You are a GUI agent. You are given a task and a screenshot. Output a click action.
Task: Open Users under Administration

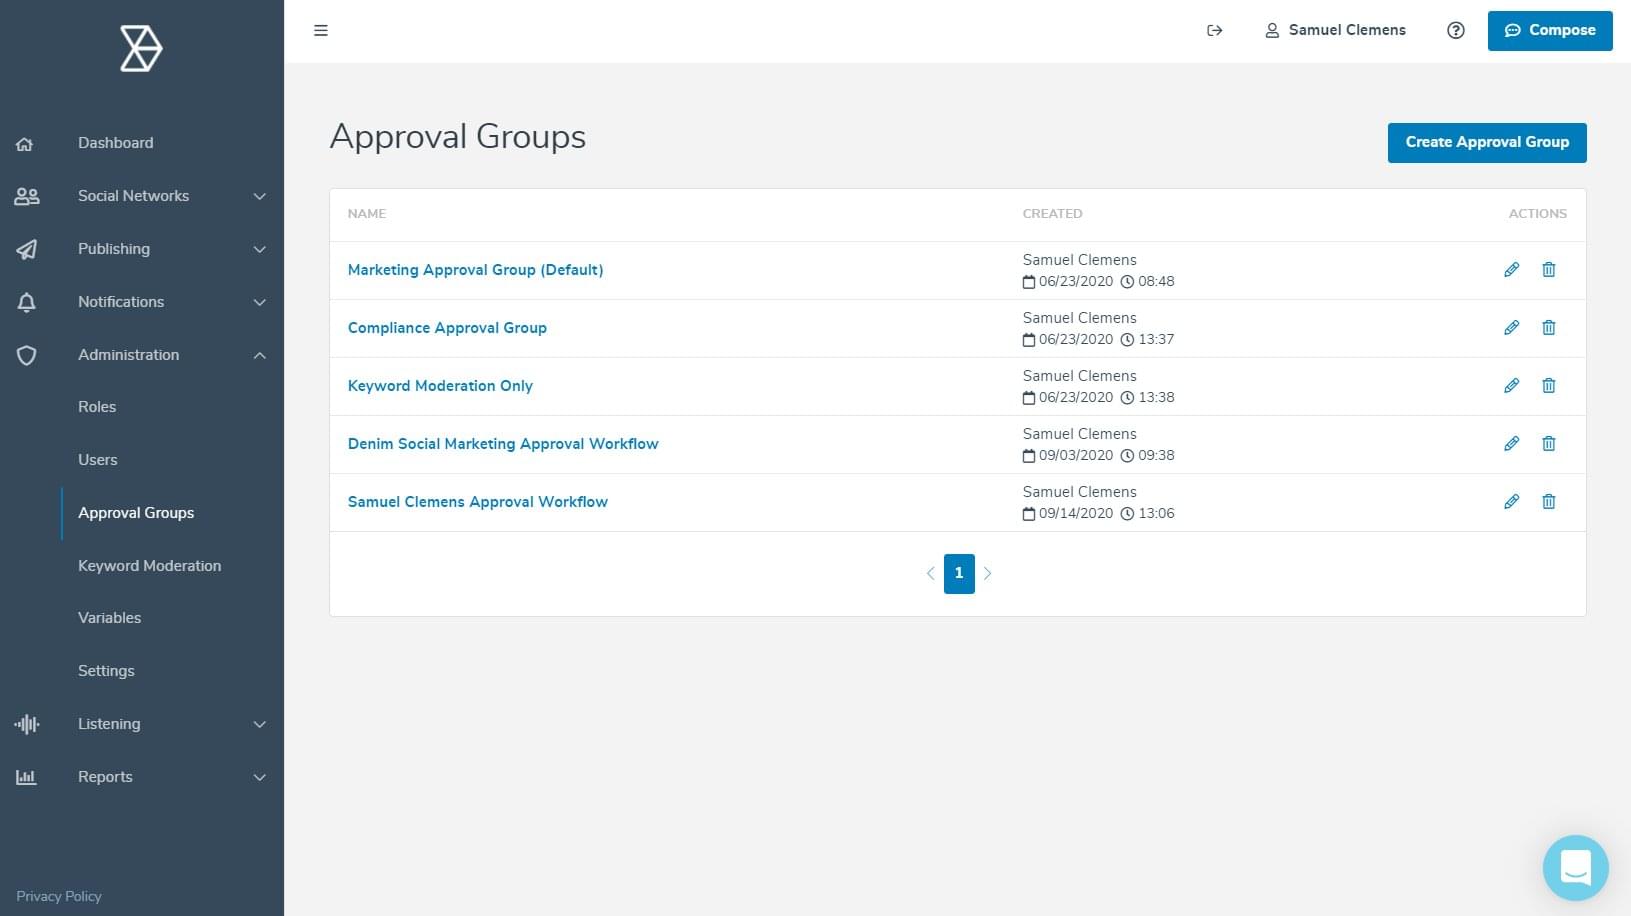point(98,460)
